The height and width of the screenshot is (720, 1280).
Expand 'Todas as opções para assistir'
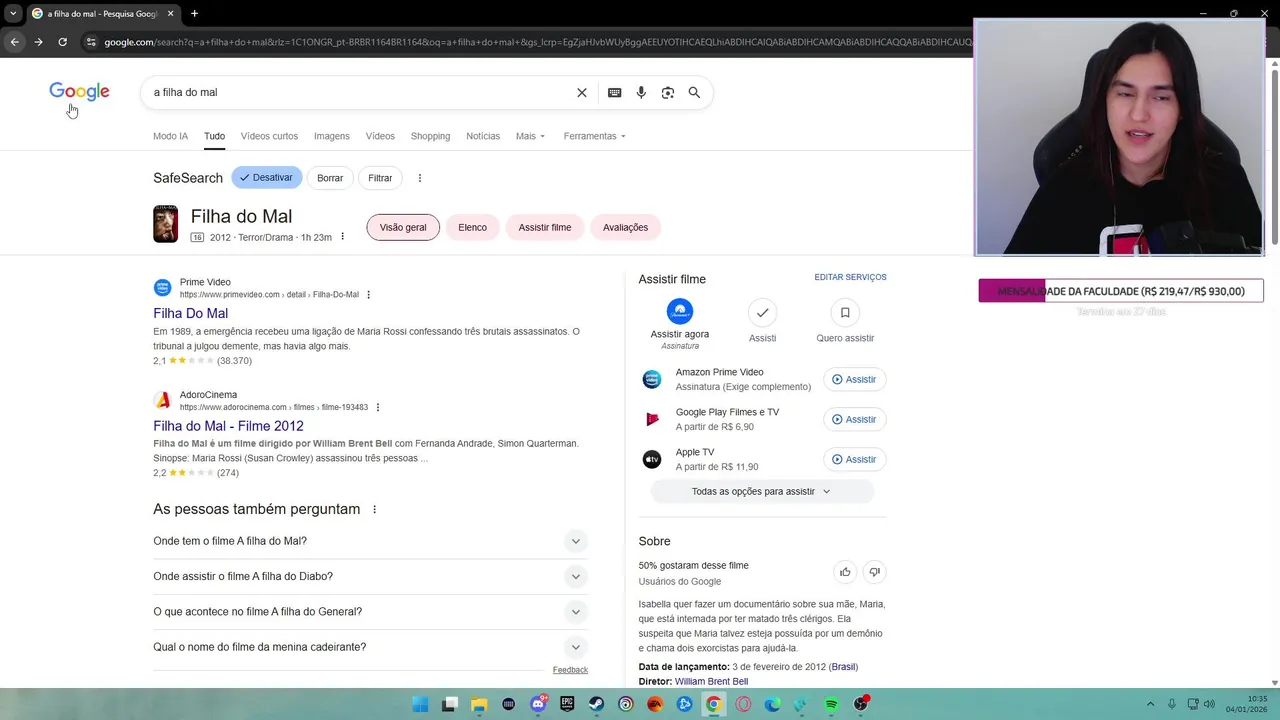tap(762, 491)
